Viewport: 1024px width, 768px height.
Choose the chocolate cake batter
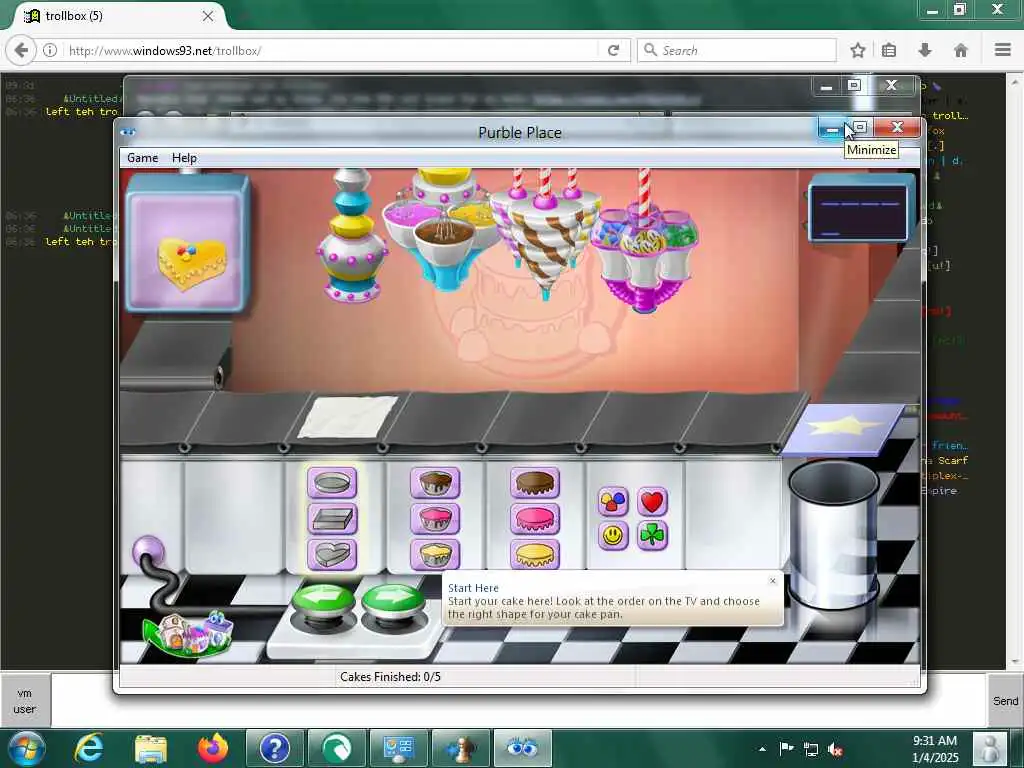(435, 483)
